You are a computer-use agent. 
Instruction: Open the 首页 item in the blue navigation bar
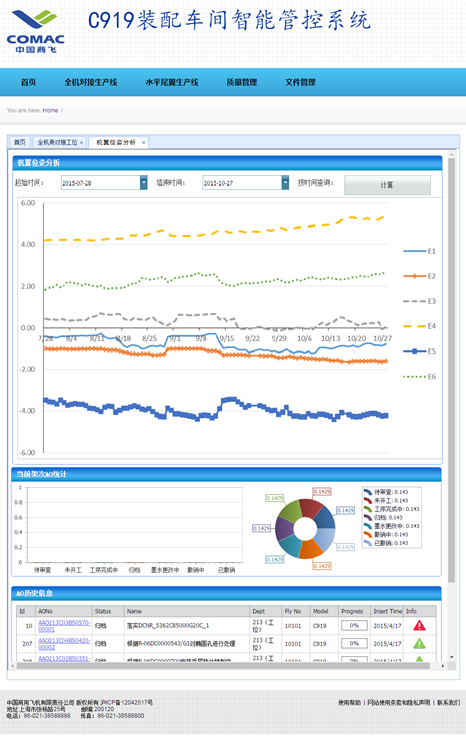point(28,82)
